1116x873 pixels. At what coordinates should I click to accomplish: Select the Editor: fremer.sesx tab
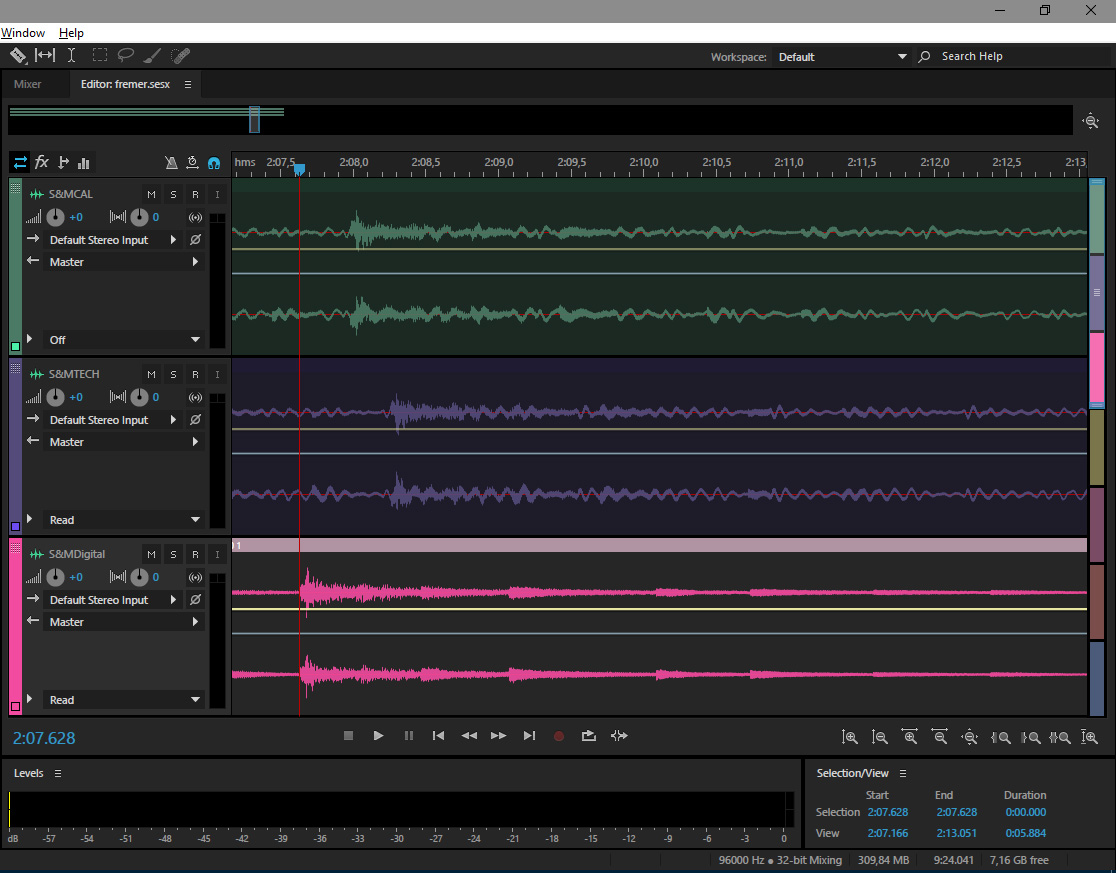(125, 84)
